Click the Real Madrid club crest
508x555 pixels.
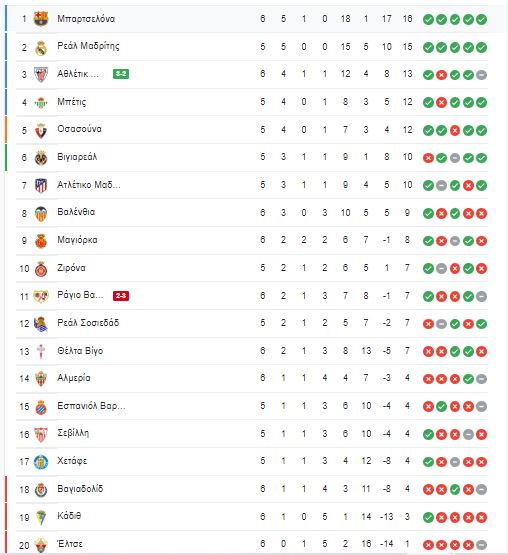click(41, 47)
